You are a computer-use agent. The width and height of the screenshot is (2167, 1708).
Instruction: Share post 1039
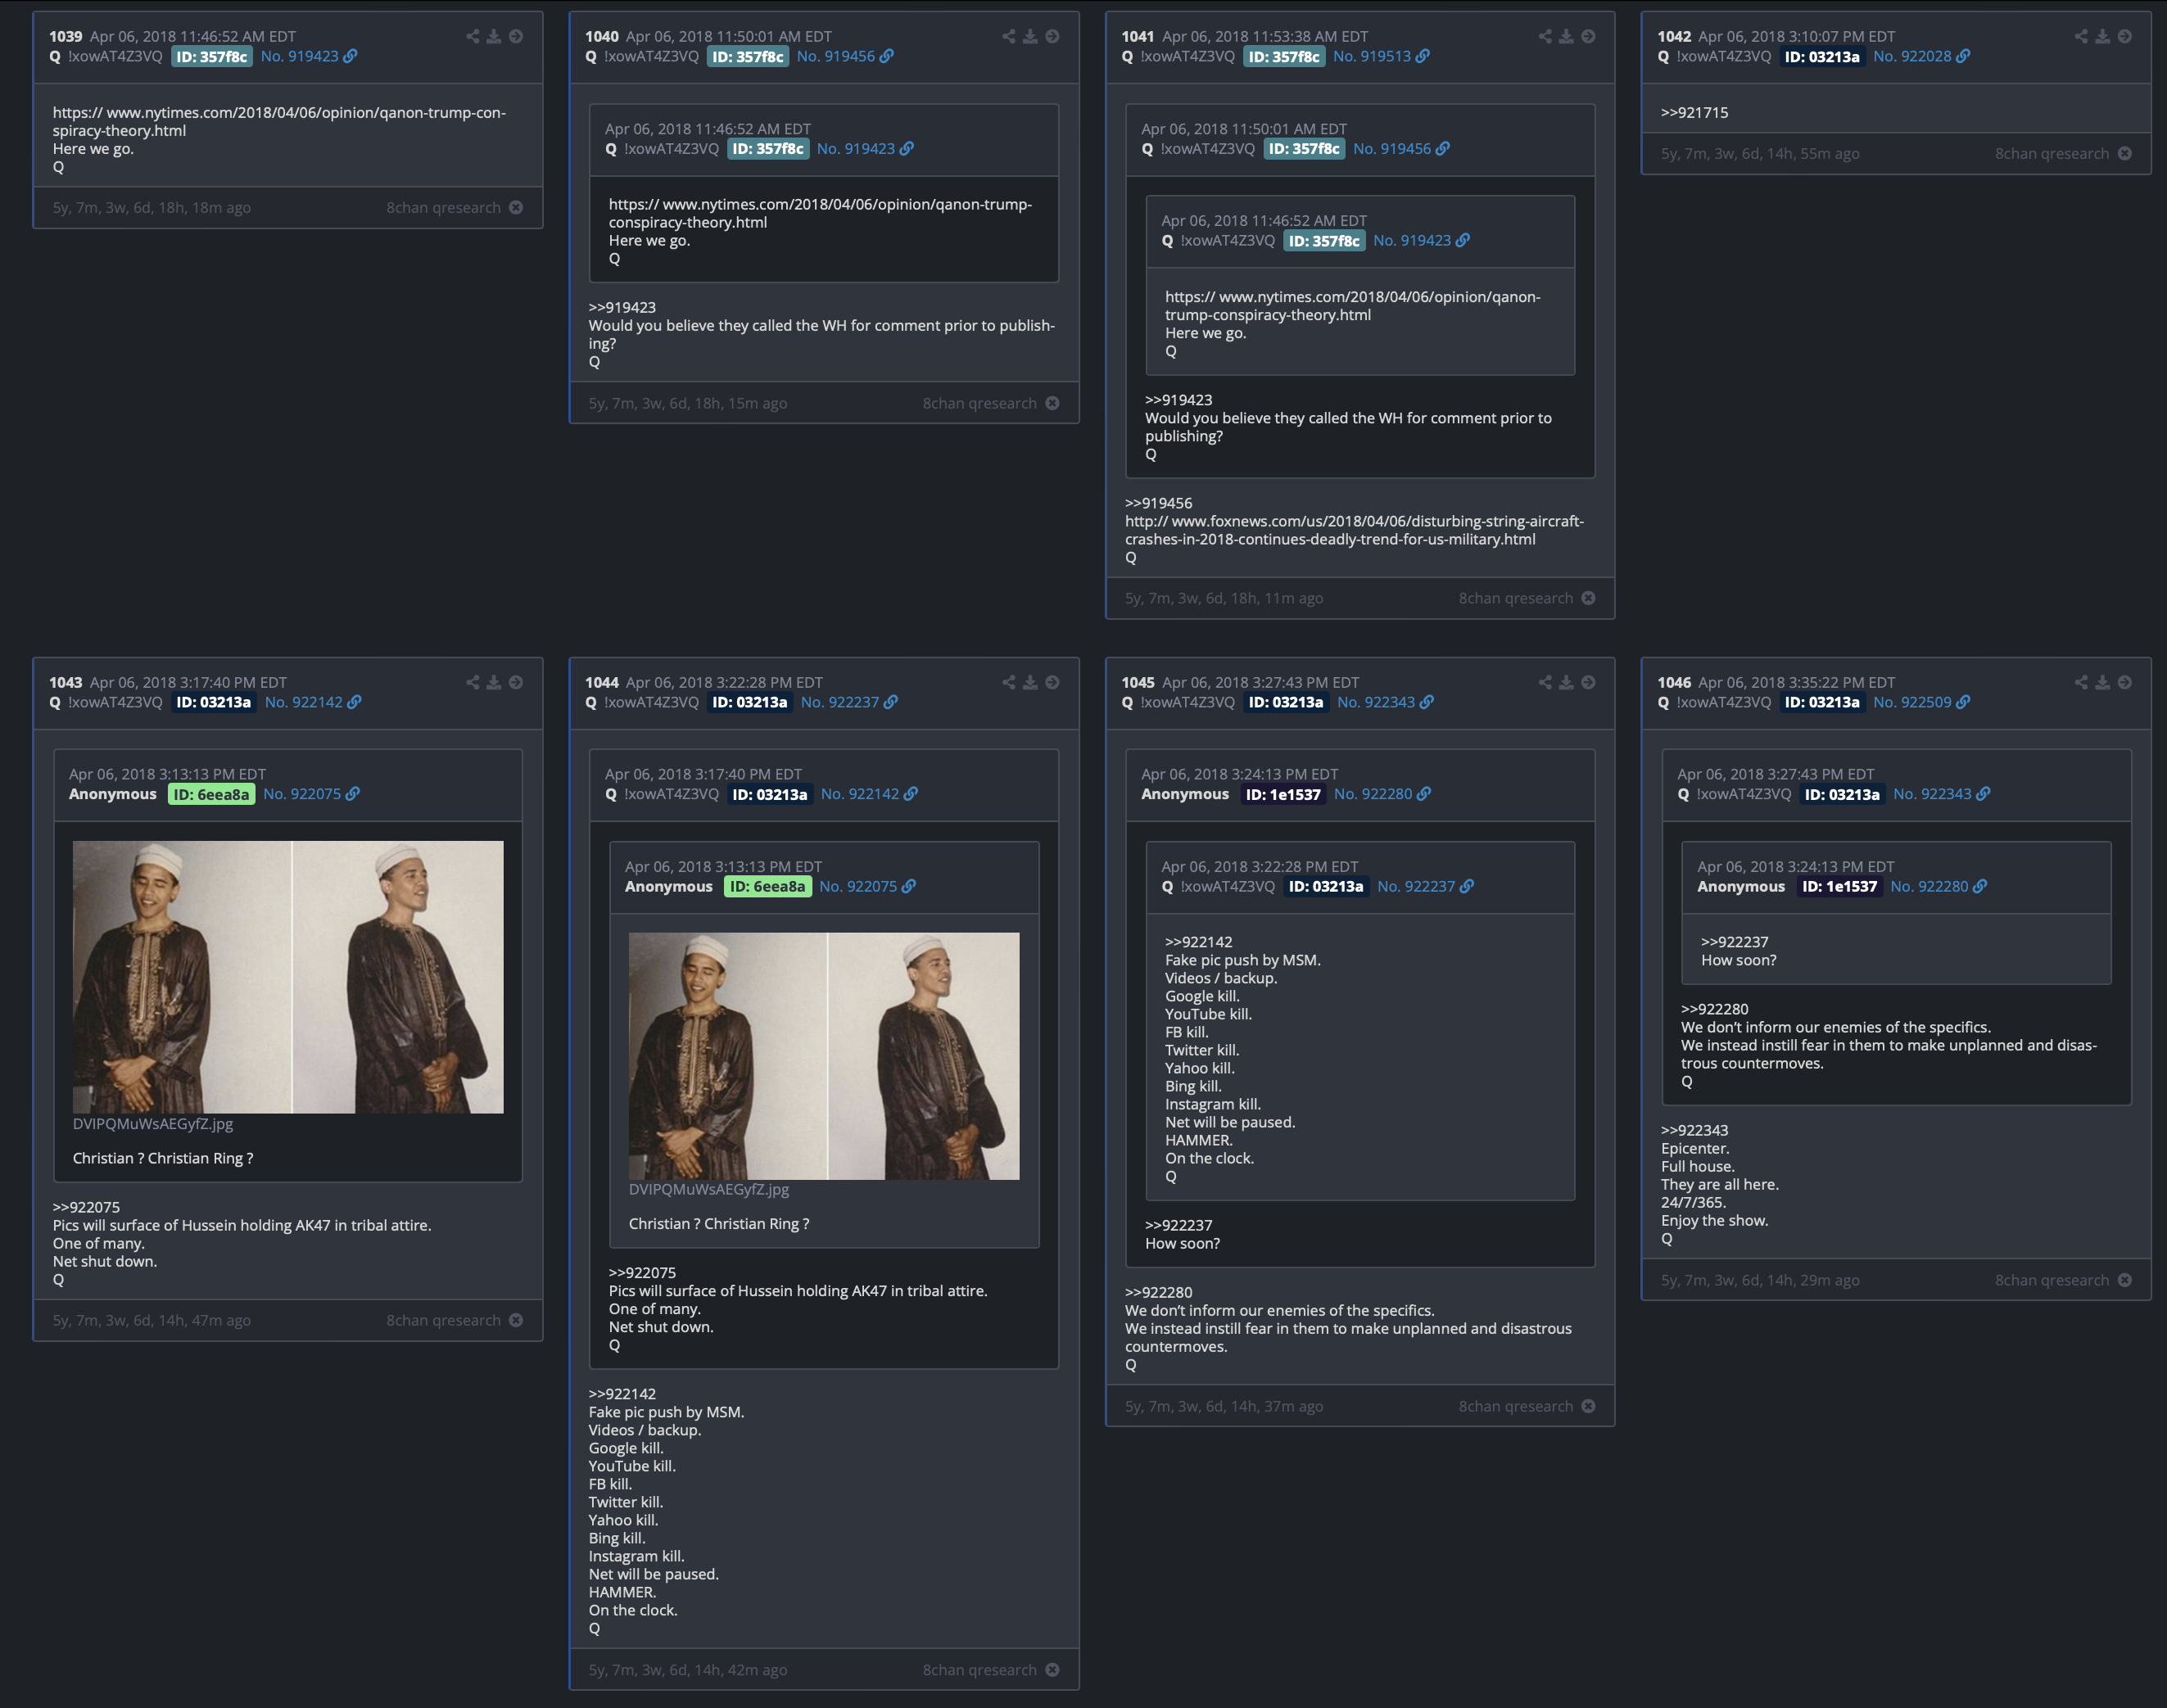tap(472, 36)
